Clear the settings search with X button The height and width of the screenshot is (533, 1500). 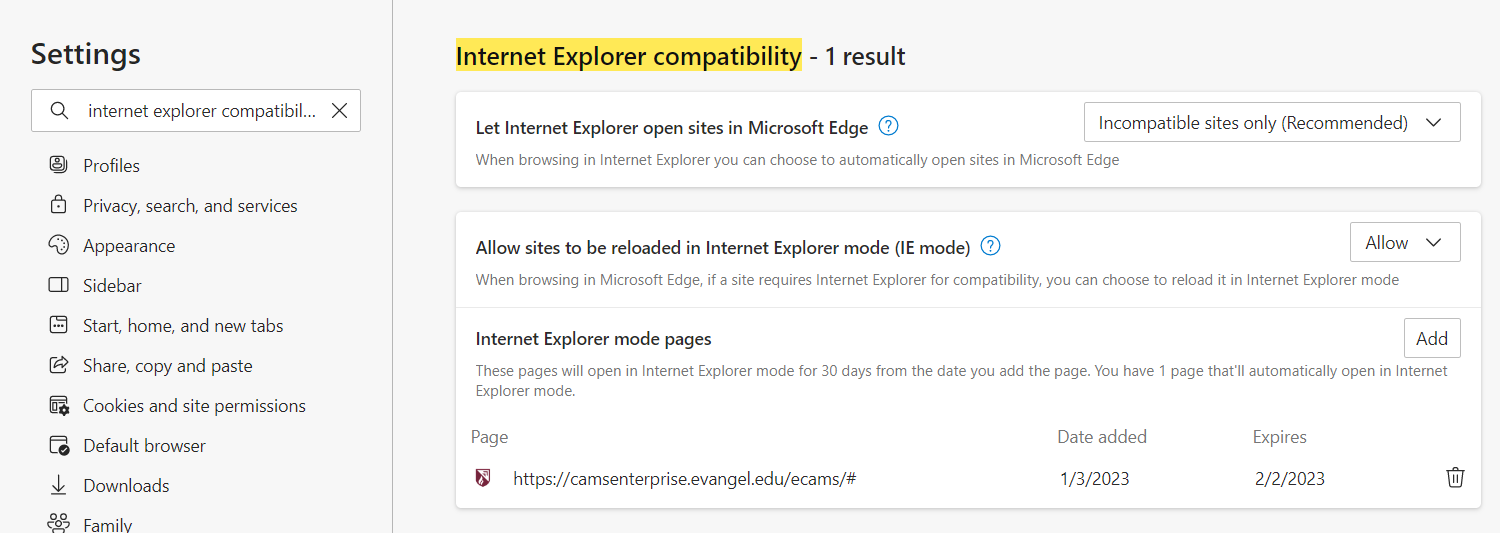point(339,111)
